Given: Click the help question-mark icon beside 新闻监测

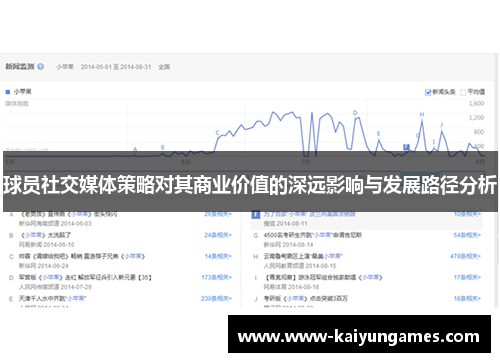Looking at the screenshot, I should point(40,67).
